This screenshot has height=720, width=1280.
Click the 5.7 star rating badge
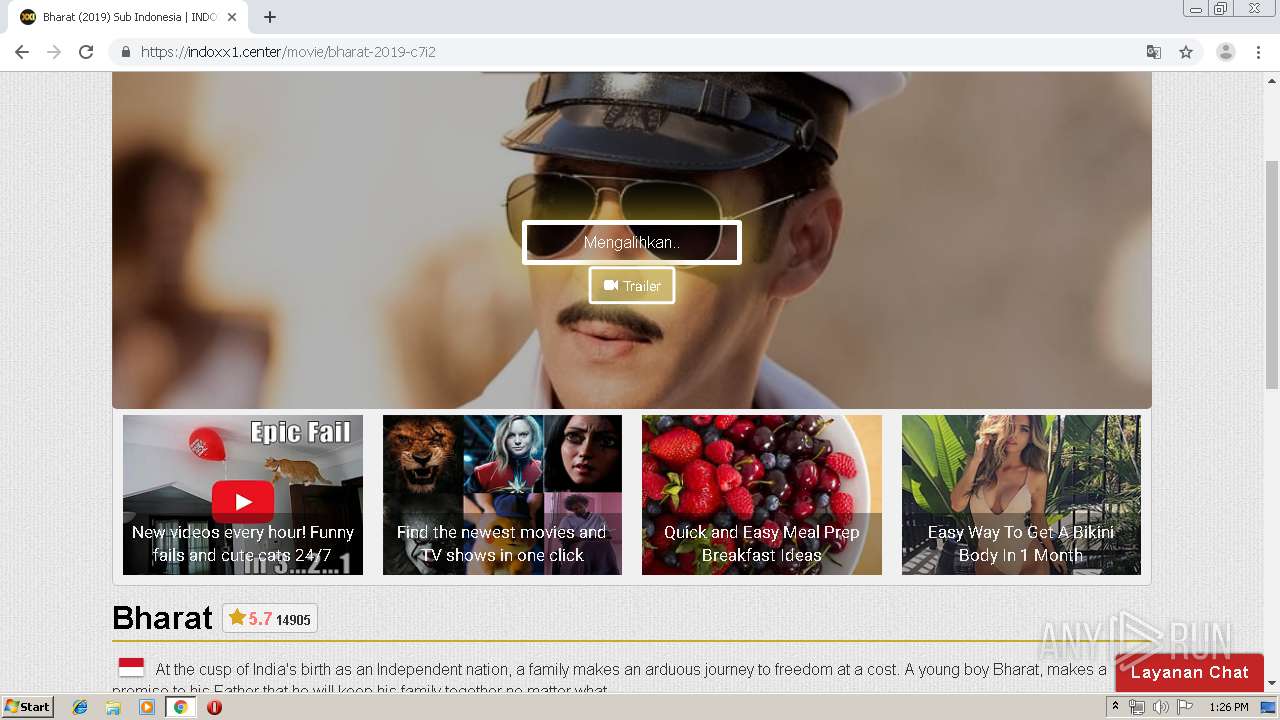[270, 619]
